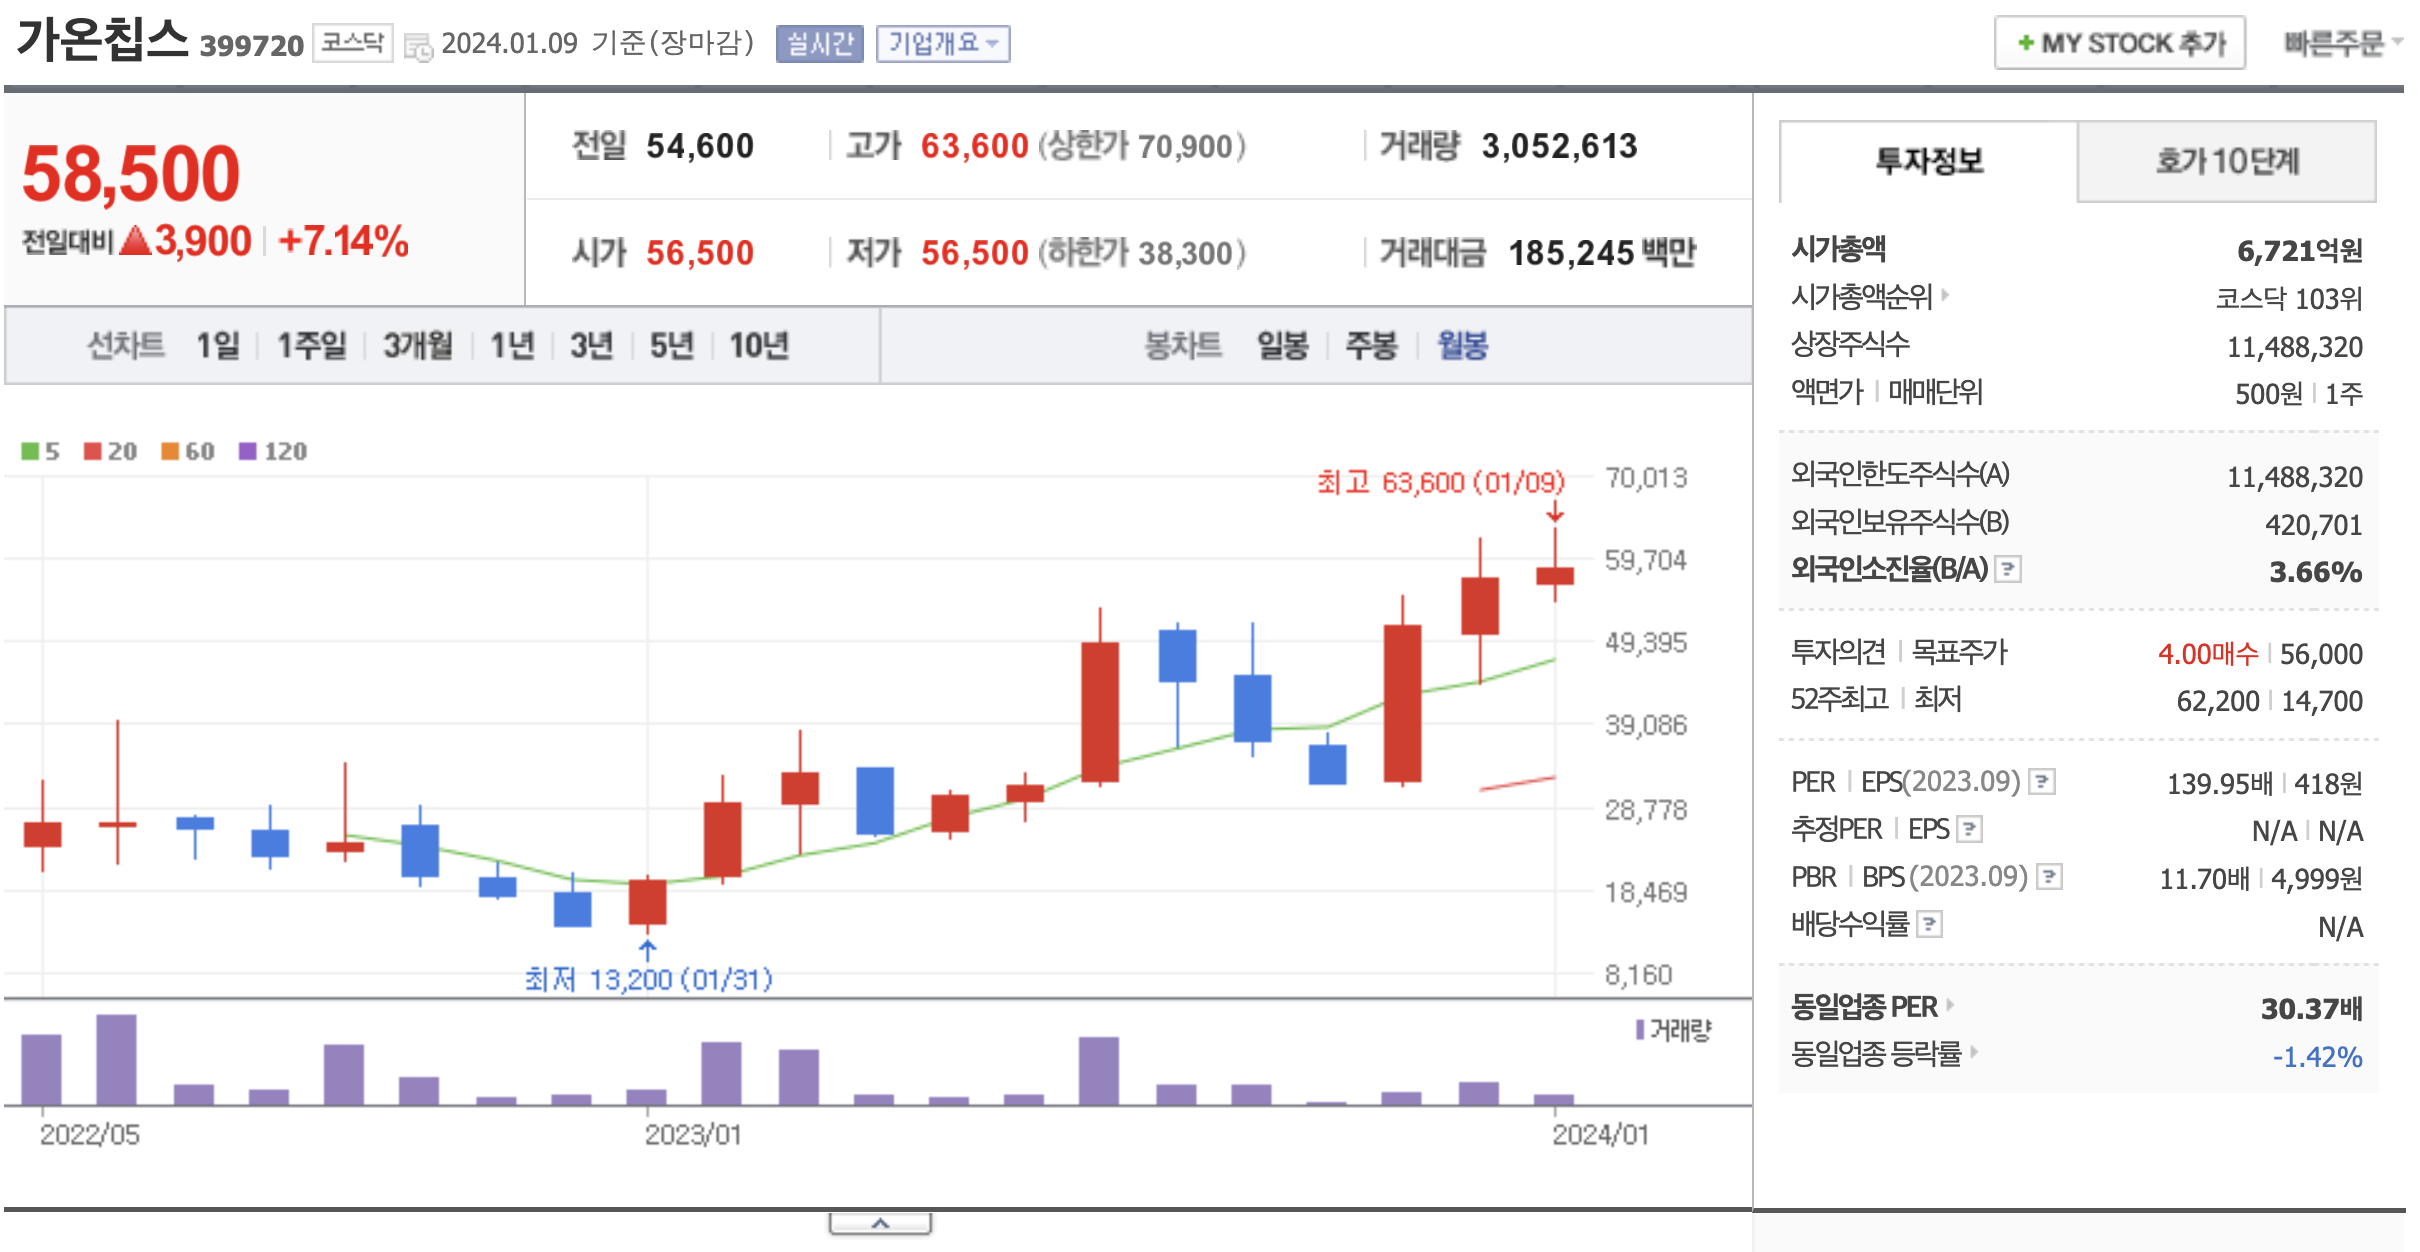
Task: Switch to the 호가10단계 tab
Action: tap(2226, 162)
